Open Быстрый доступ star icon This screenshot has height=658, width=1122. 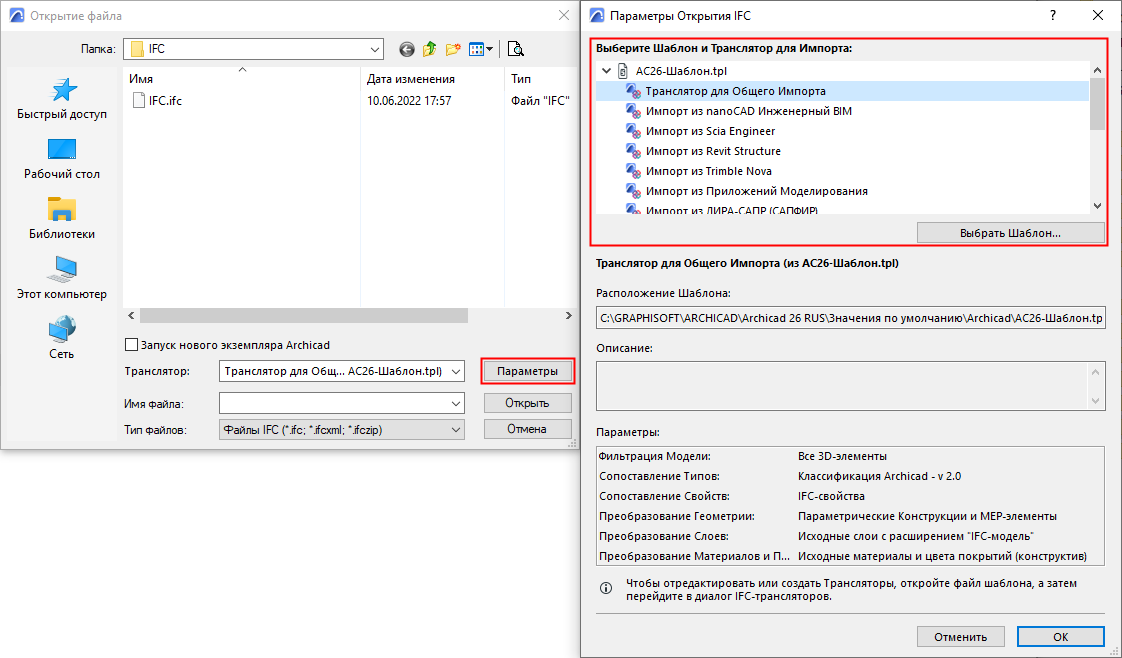coord(62,90)
